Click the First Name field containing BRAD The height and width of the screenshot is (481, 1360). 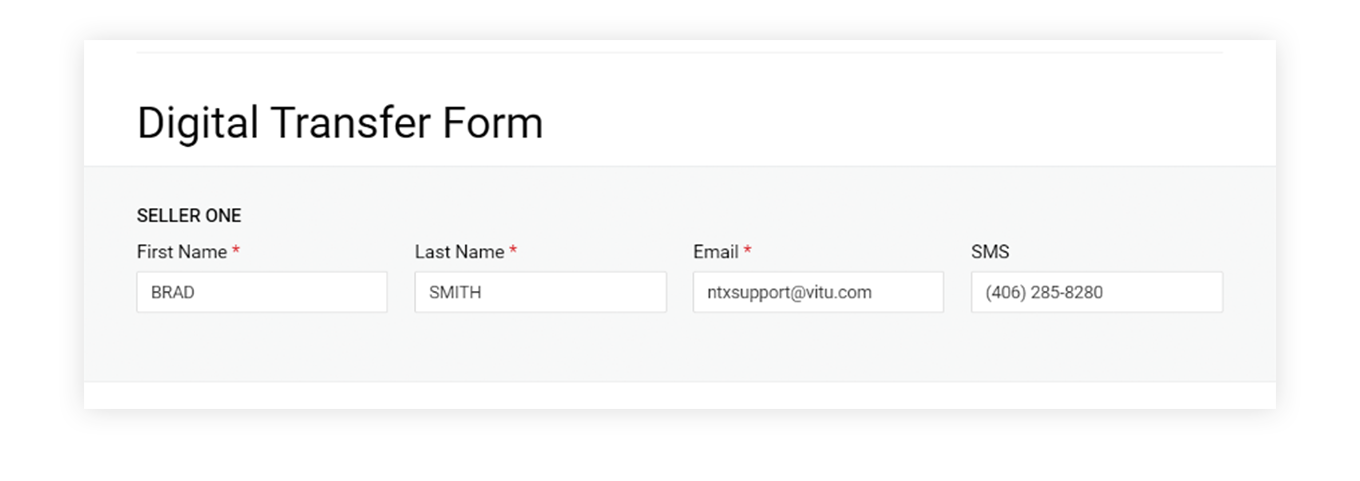pos(261,292)
